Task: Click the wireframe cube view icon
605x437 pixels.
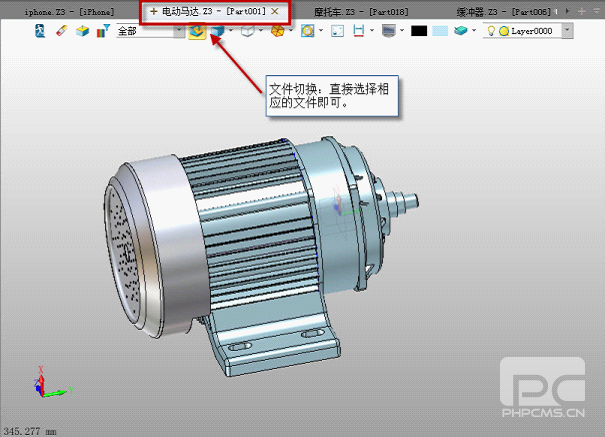Action: (x=246, y=31)
